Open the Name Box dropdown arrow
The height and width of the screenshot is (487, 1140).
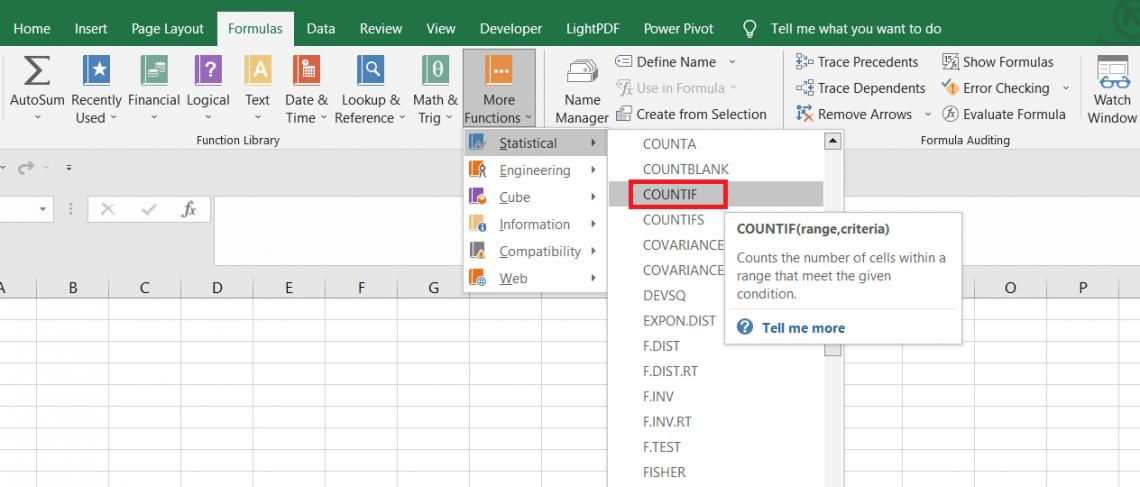click(x=44, y=210)
